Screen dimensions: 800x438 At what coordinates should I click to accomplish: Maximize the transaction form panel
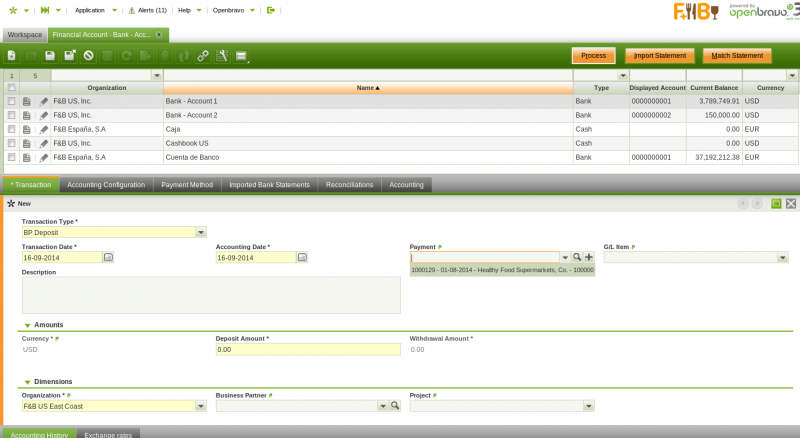coord(776,204)
